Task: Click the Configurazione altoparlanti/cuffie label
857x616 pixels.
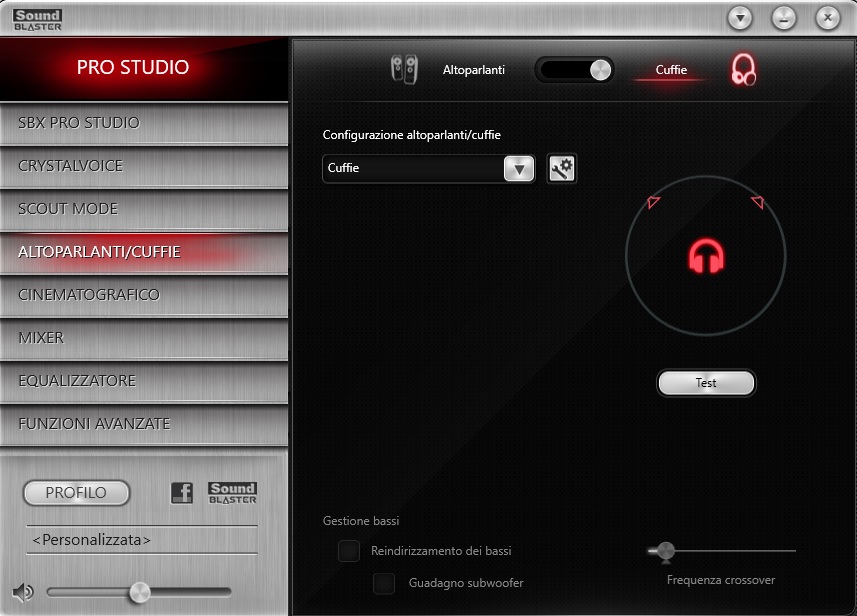Action: (x=412, y=135)
